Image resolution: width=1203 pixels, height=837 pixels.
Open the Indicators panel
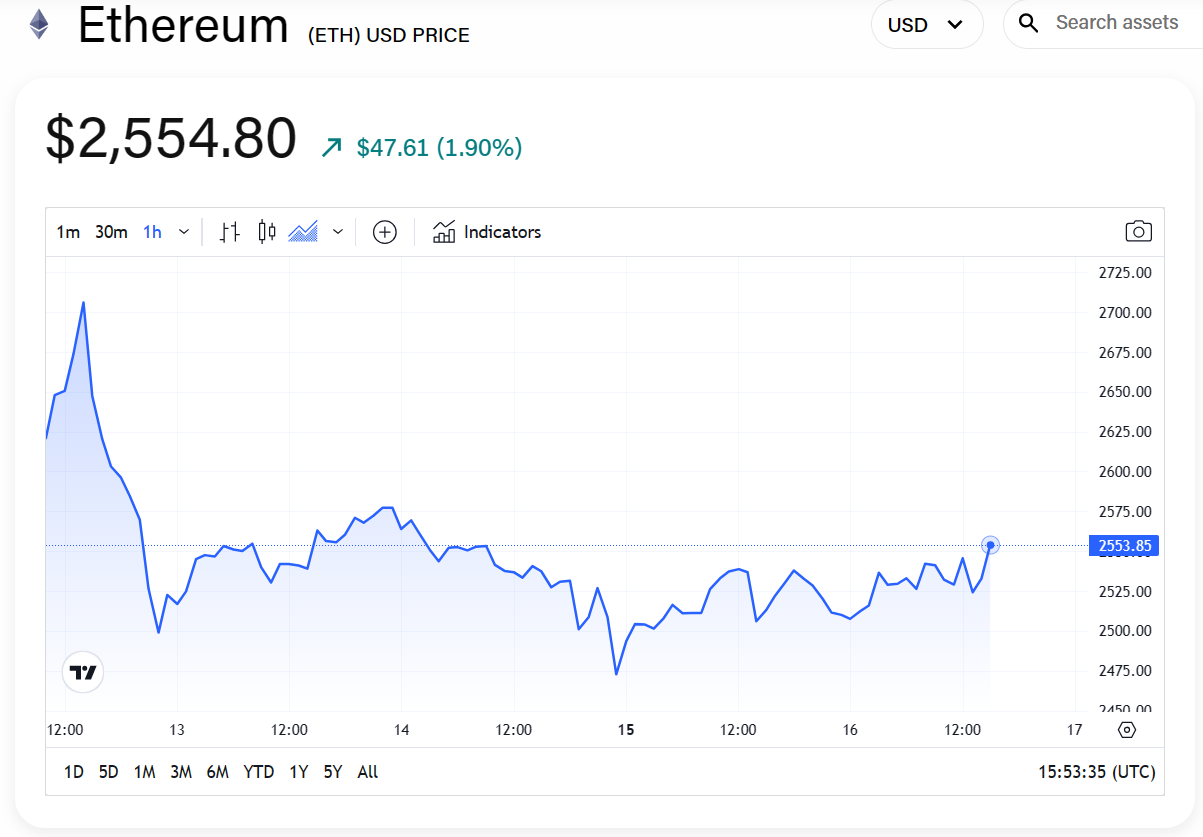click(x=487, y=231)
